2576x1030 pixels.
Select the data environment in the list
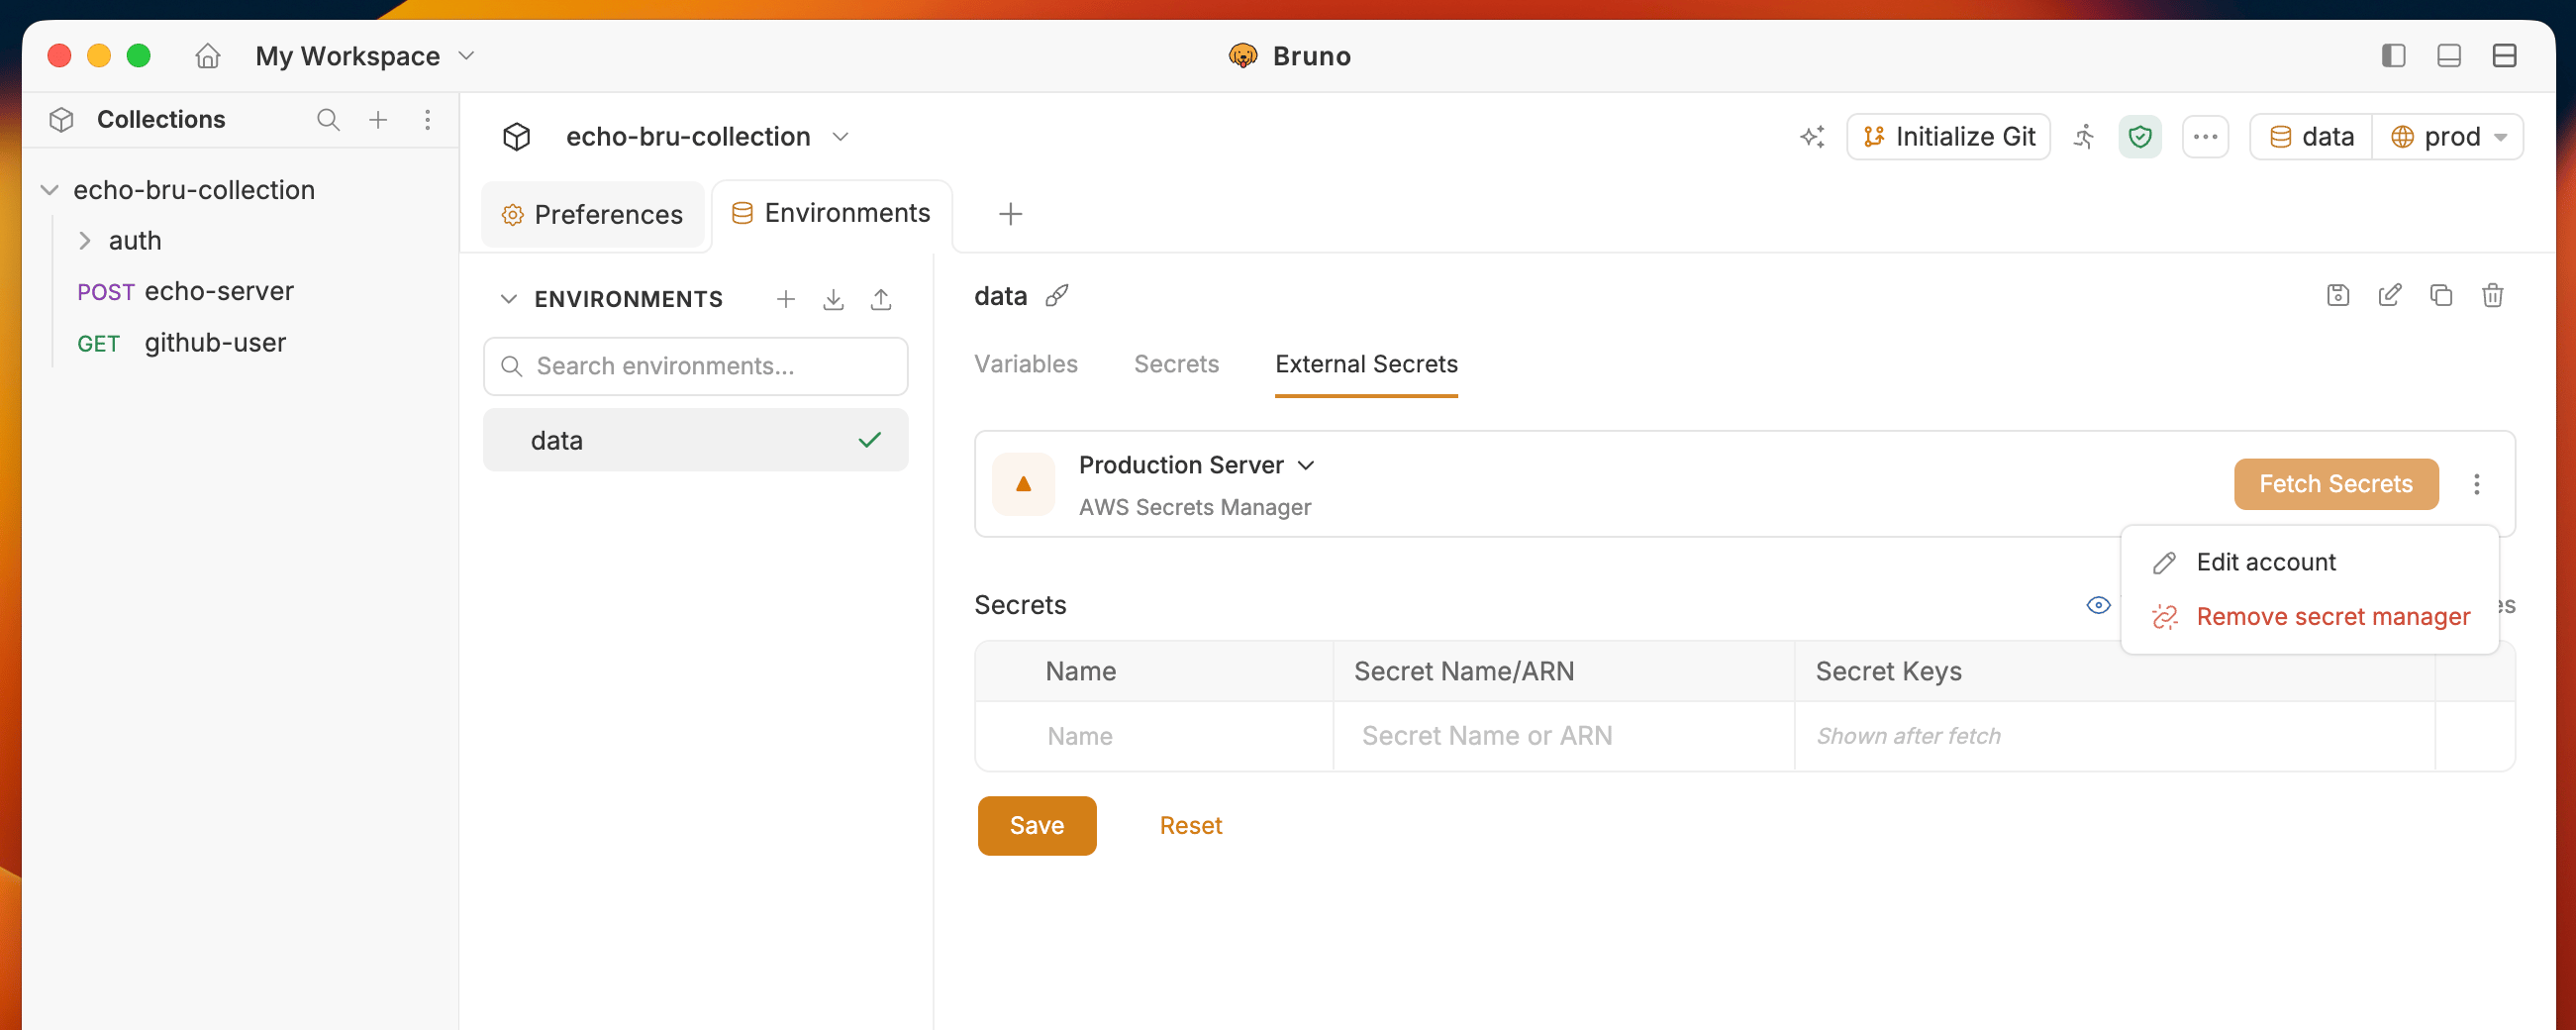tap(696, 440)
